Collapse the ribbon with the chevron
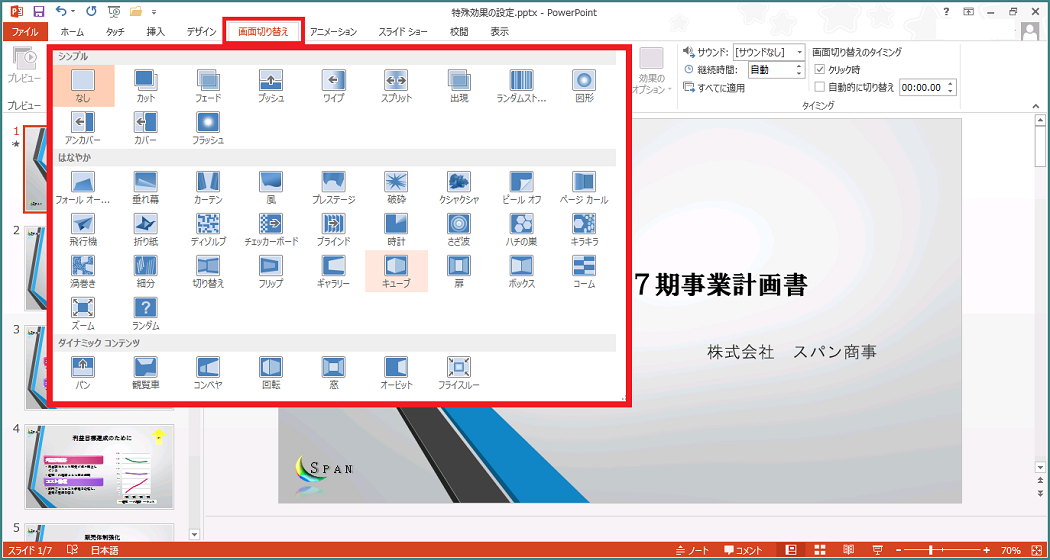Image resolution: width=1050 pixels, height=560 pixels. point(1035,107)
